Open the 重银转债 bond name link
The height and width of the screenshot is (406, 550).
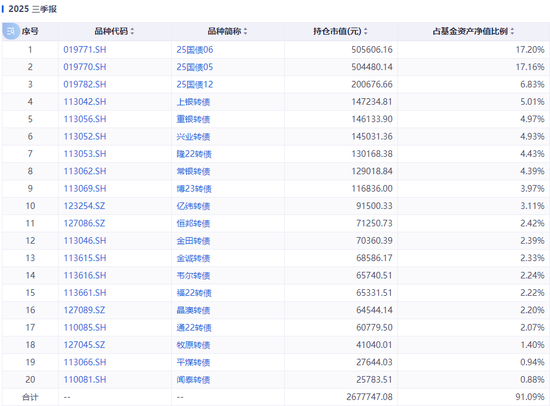point(193,119)
